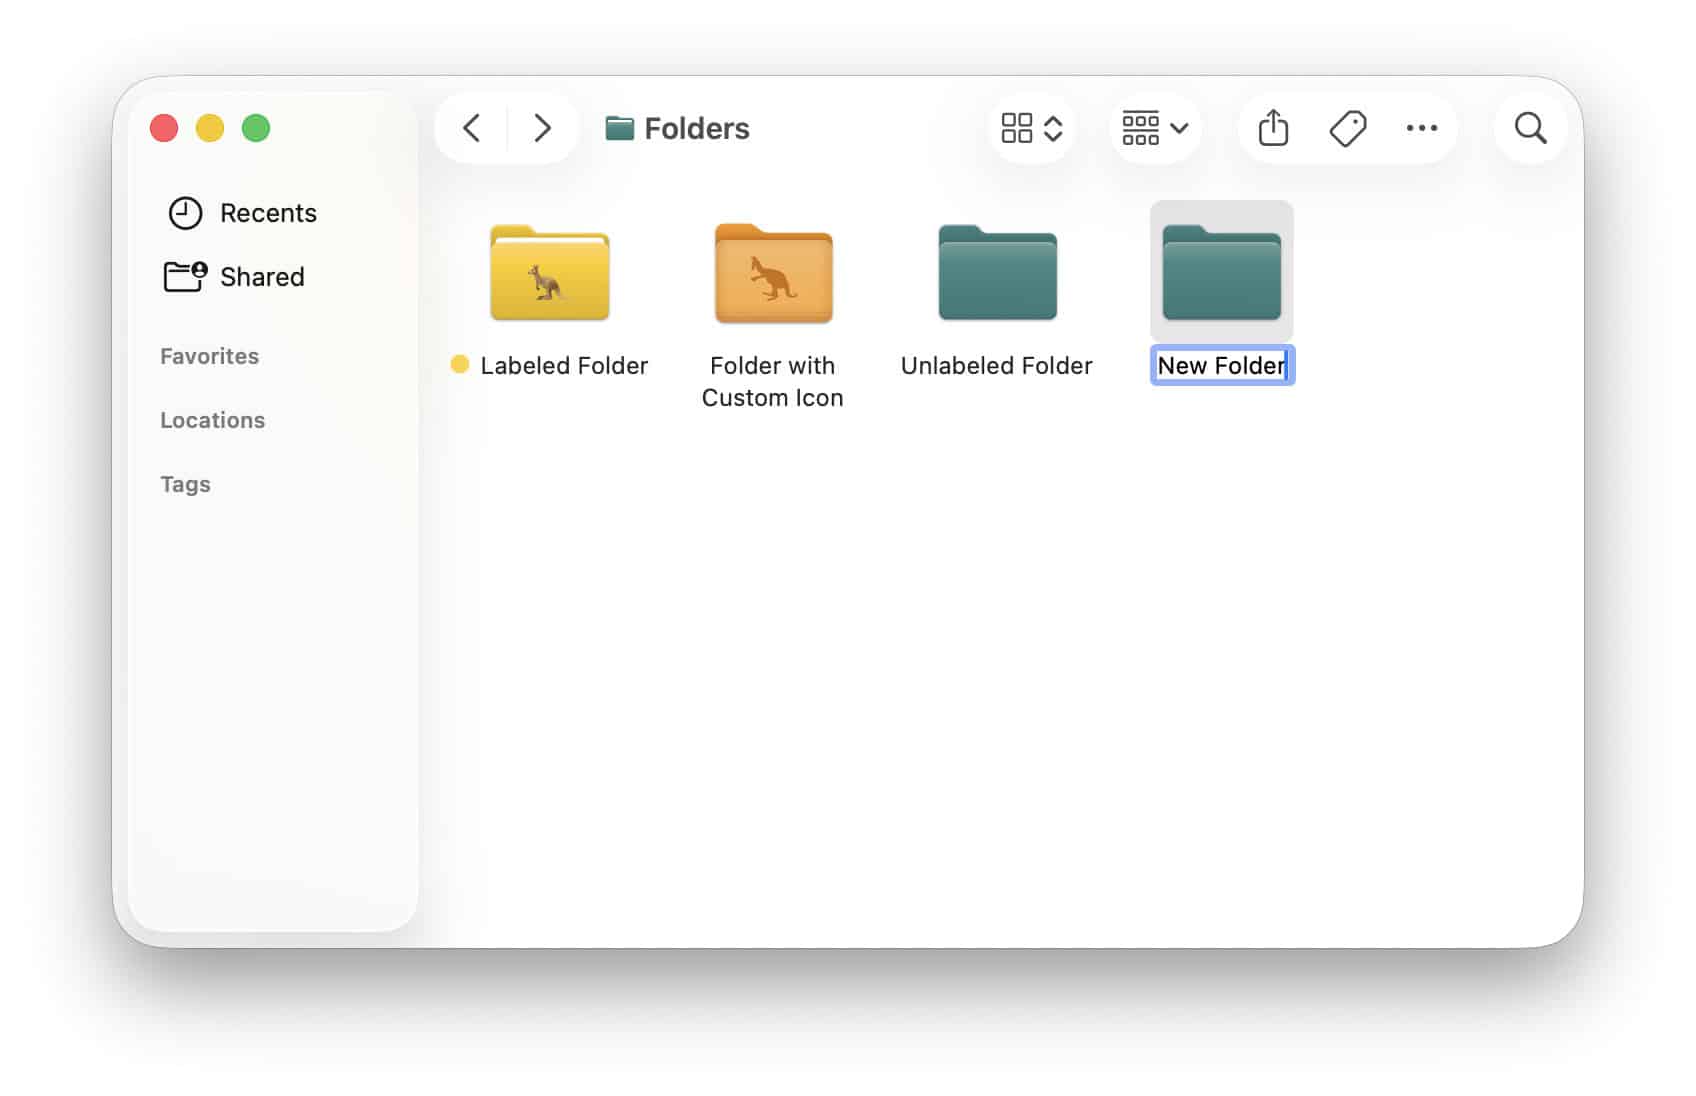Image resolution: width=1696 pixels, height=1096 pixels.
Task: Open the more actions ellipsis menu
Action: pyautogui.click(x=1421, y=128)
